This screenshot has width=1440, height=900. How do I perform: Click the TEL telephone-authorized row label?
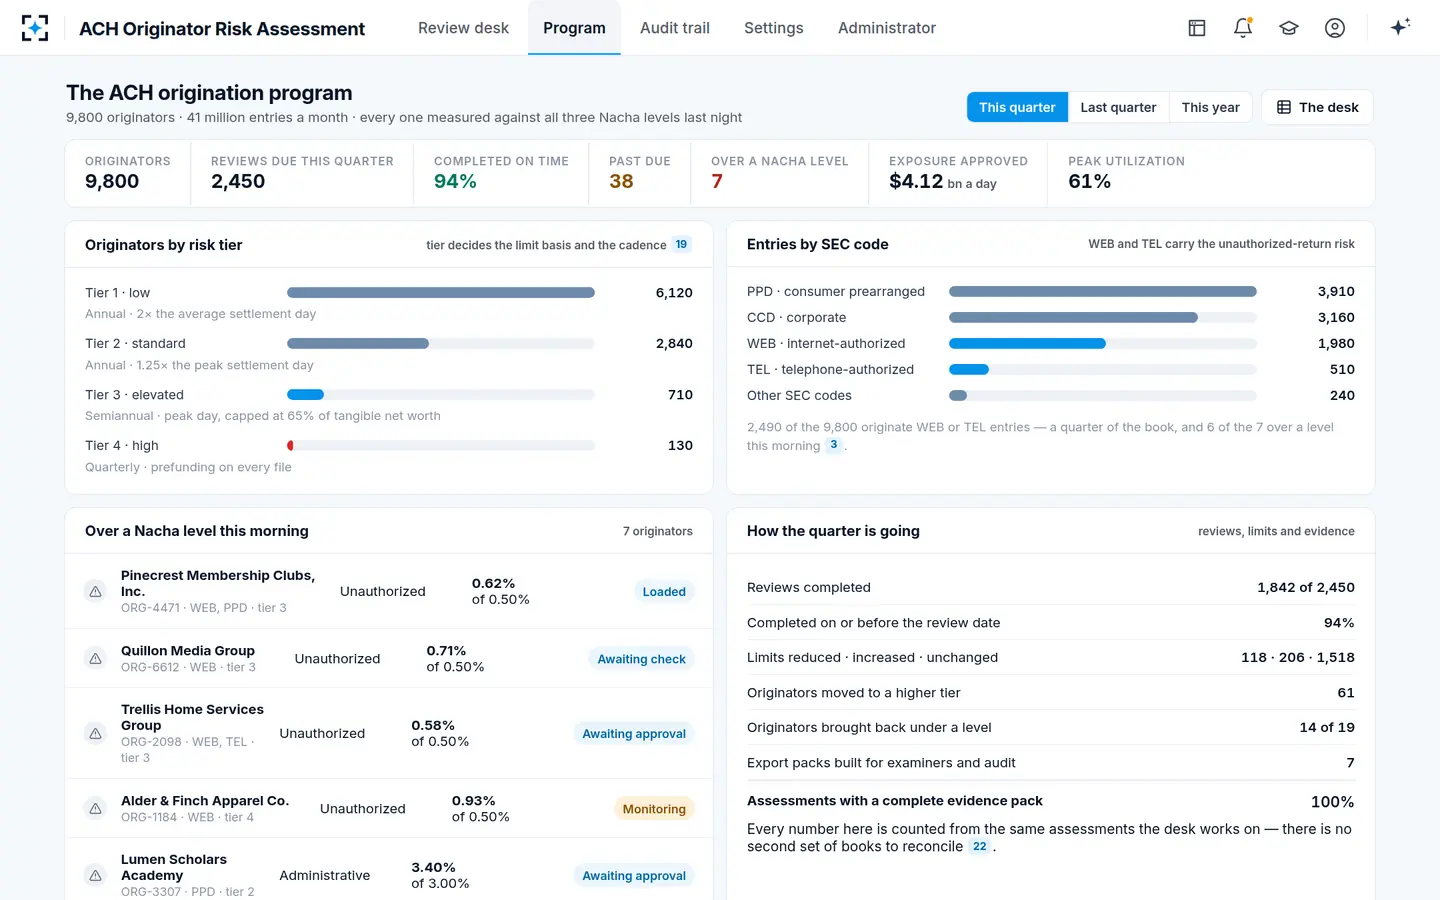pyautogui.click(x=830, y=369)
